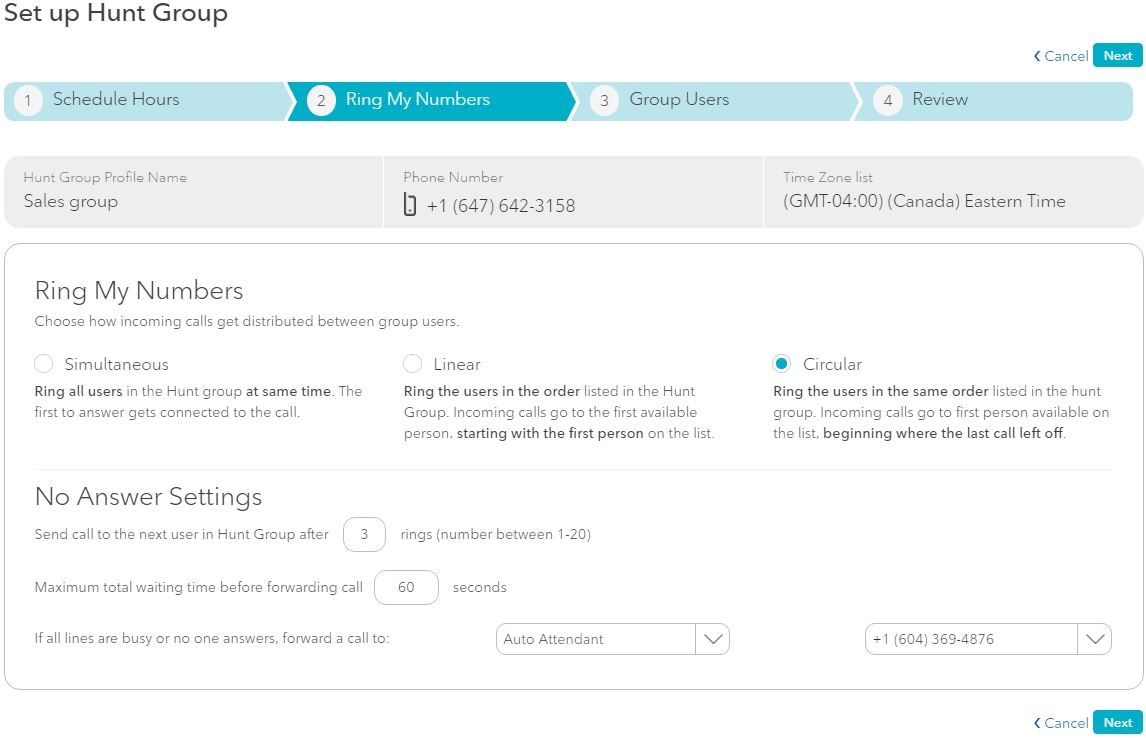The width and height of the screenshot is (1146, 738).
Task: Click the step 1 circle icon
Action: tap(28, 101)
